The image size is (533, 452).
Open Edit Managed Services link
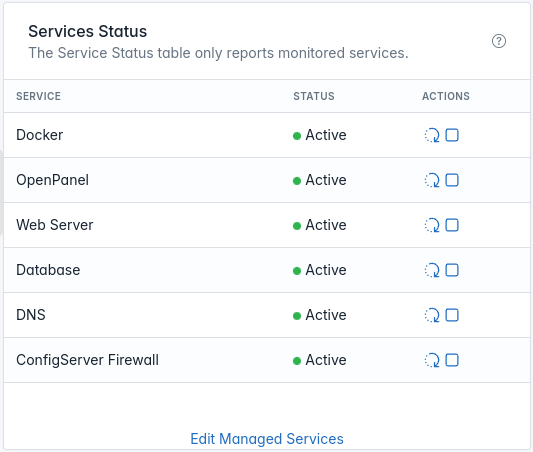[x=267, y=439]
